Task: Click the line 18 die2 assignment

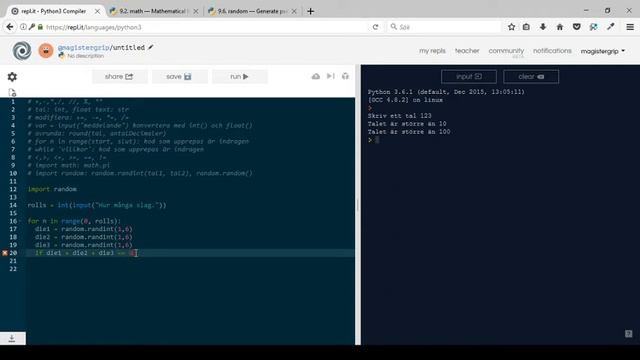Action: 84,237
